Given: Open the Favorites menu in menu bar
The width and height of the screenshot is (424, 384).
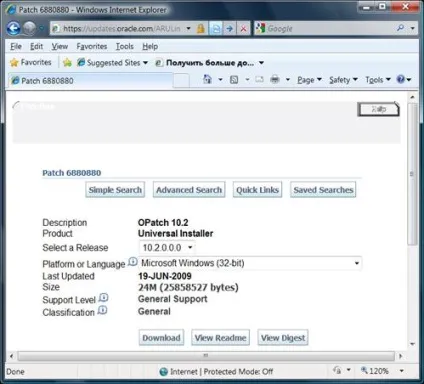Looking at the screenshot, I should pos(92,46).
